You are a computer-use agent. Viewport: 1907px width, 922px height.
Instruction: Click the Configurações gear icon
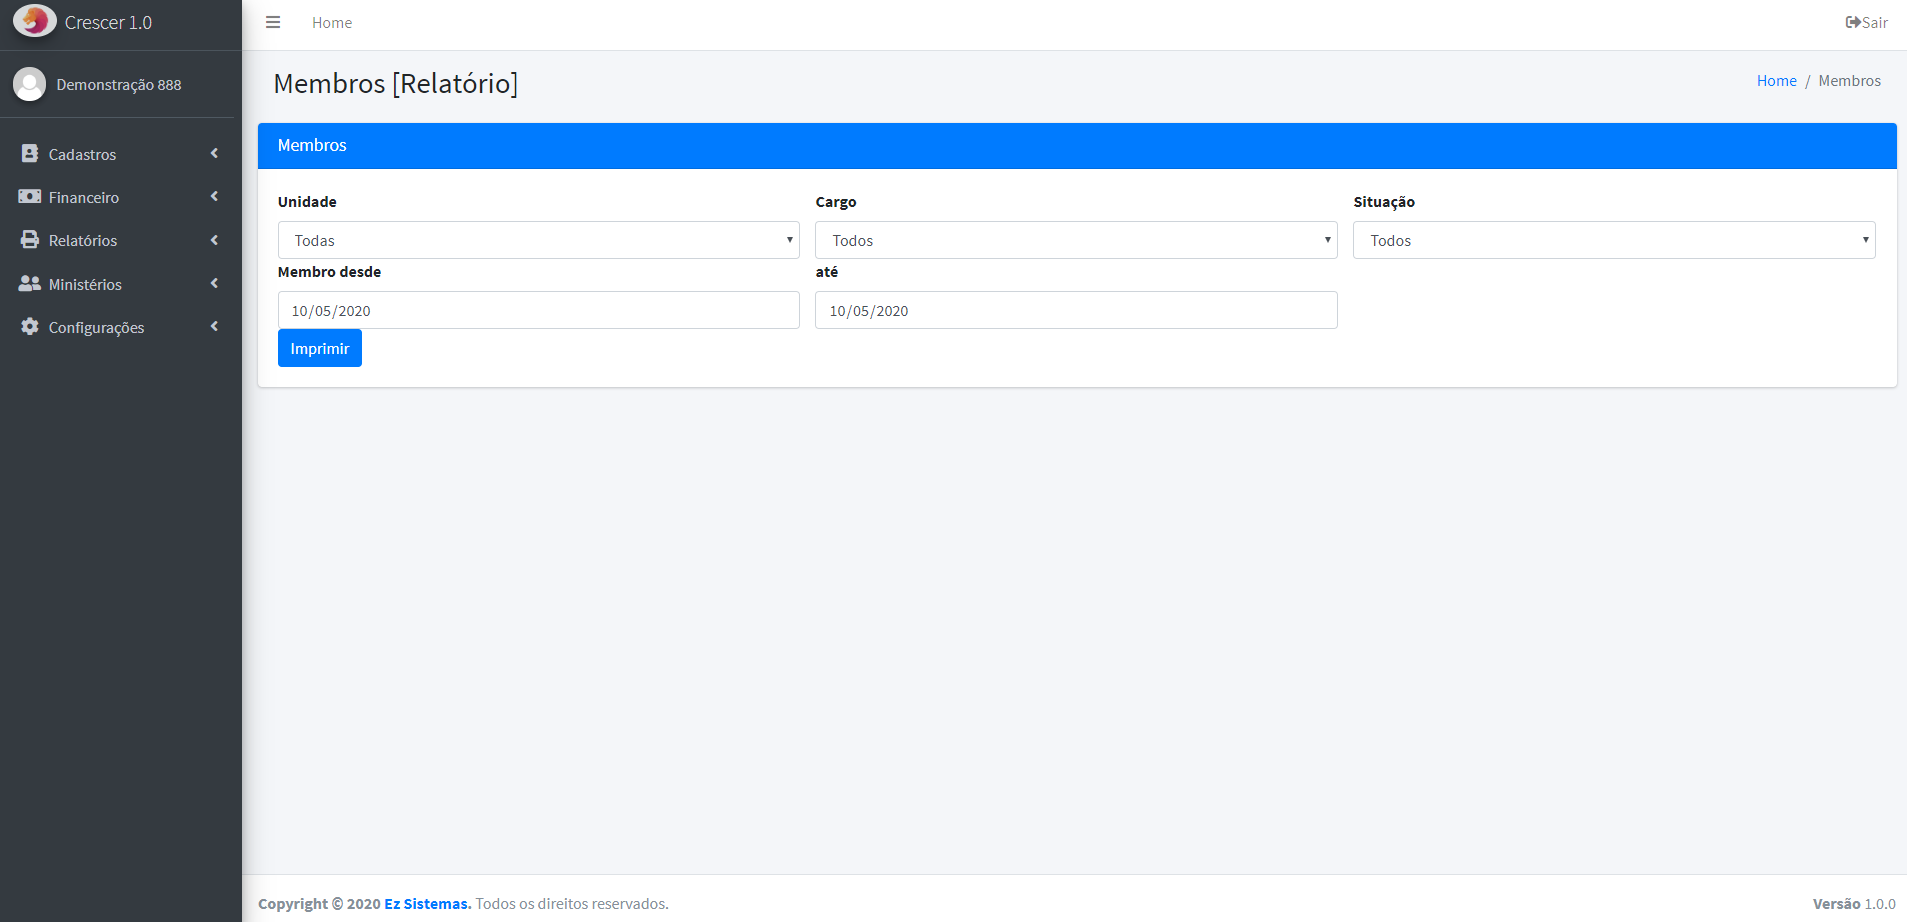tap(30, 327)
